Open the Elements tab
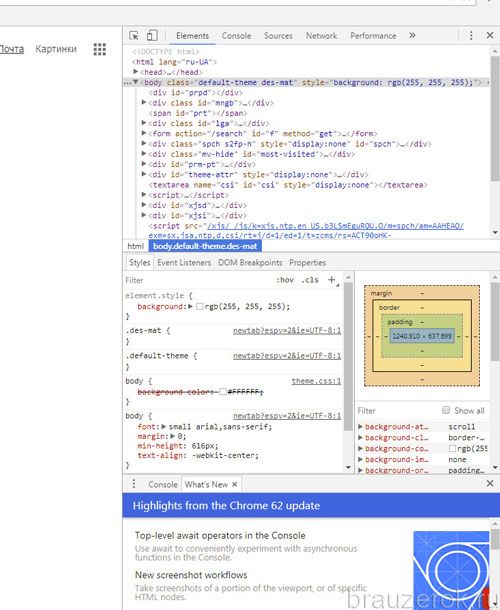 [x=192, y=36]
